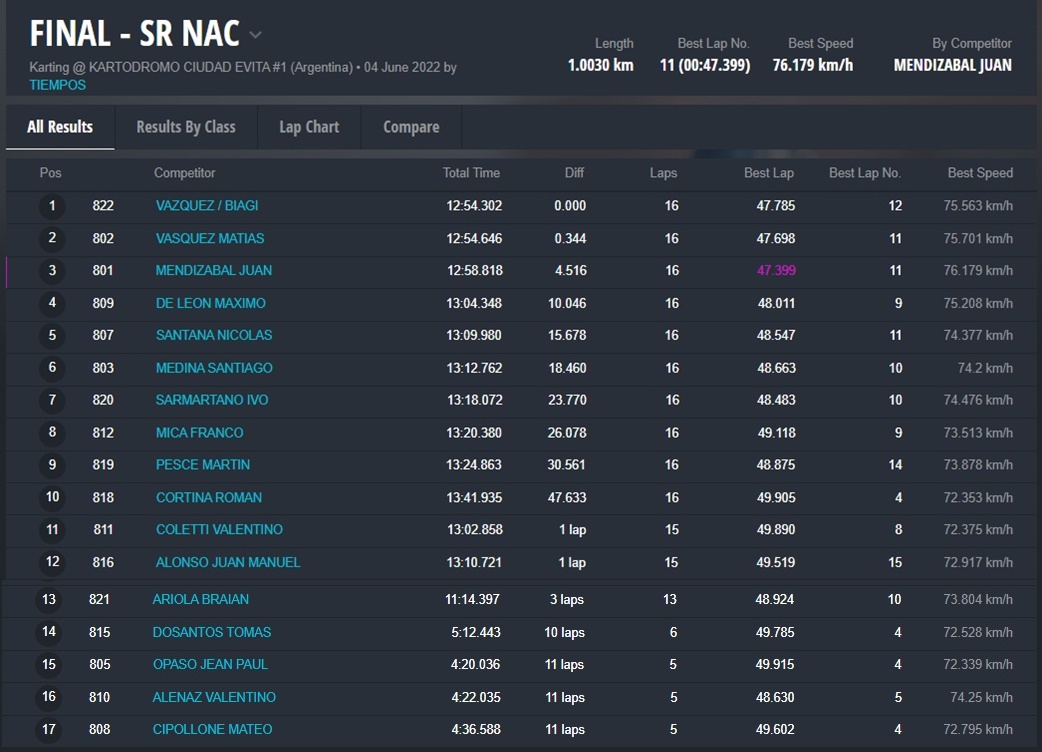This screenshot has width=1042, height=752.
Task: Click the position 17 circle badge
Action: coord(49,730)
